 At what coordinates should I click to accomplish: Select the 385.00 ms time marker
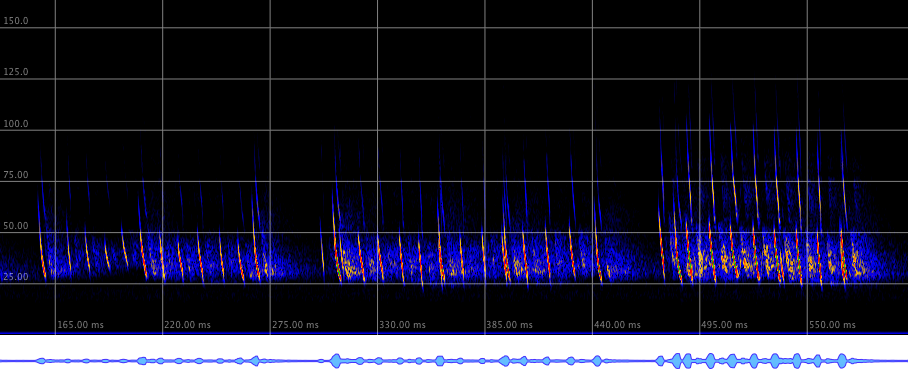point(510,325)
